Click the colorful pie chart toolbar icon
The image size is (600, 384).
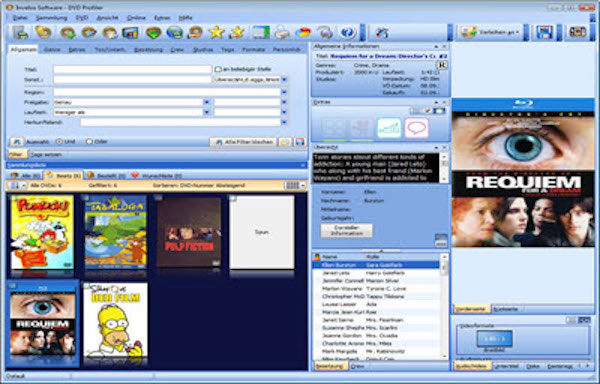(x=303, y=33)
